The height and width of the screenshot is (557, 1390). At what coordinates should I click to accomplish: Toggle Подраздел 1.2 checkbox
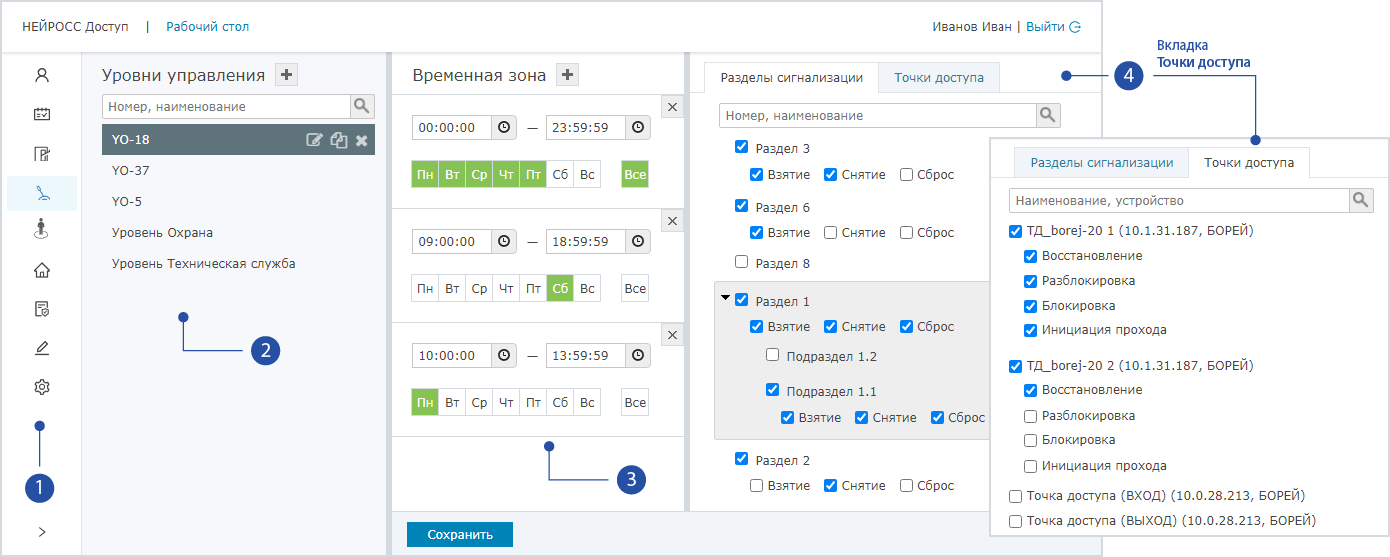click(772, 355)
